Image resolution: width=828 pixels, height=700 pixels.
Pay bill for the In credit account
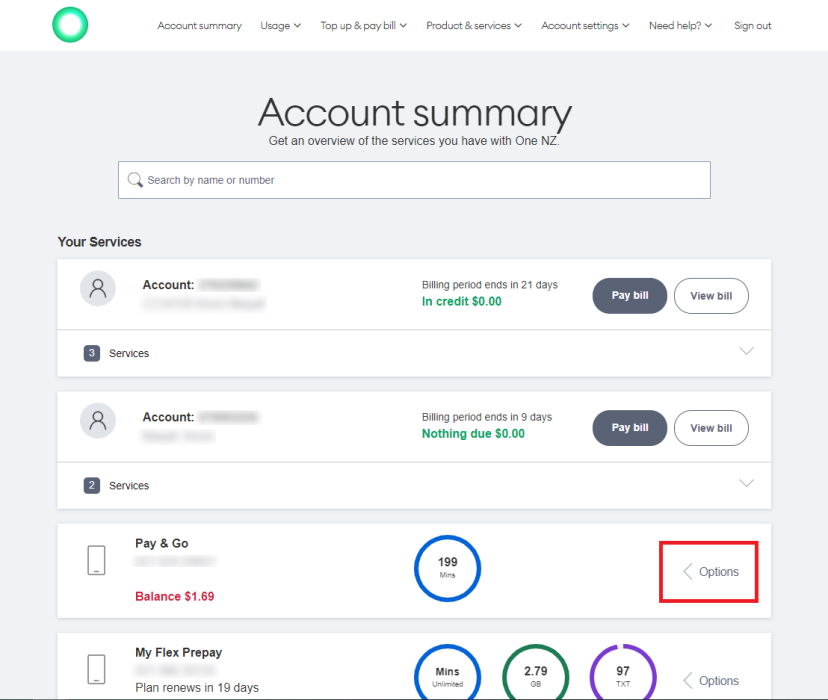tap(630, 296)
